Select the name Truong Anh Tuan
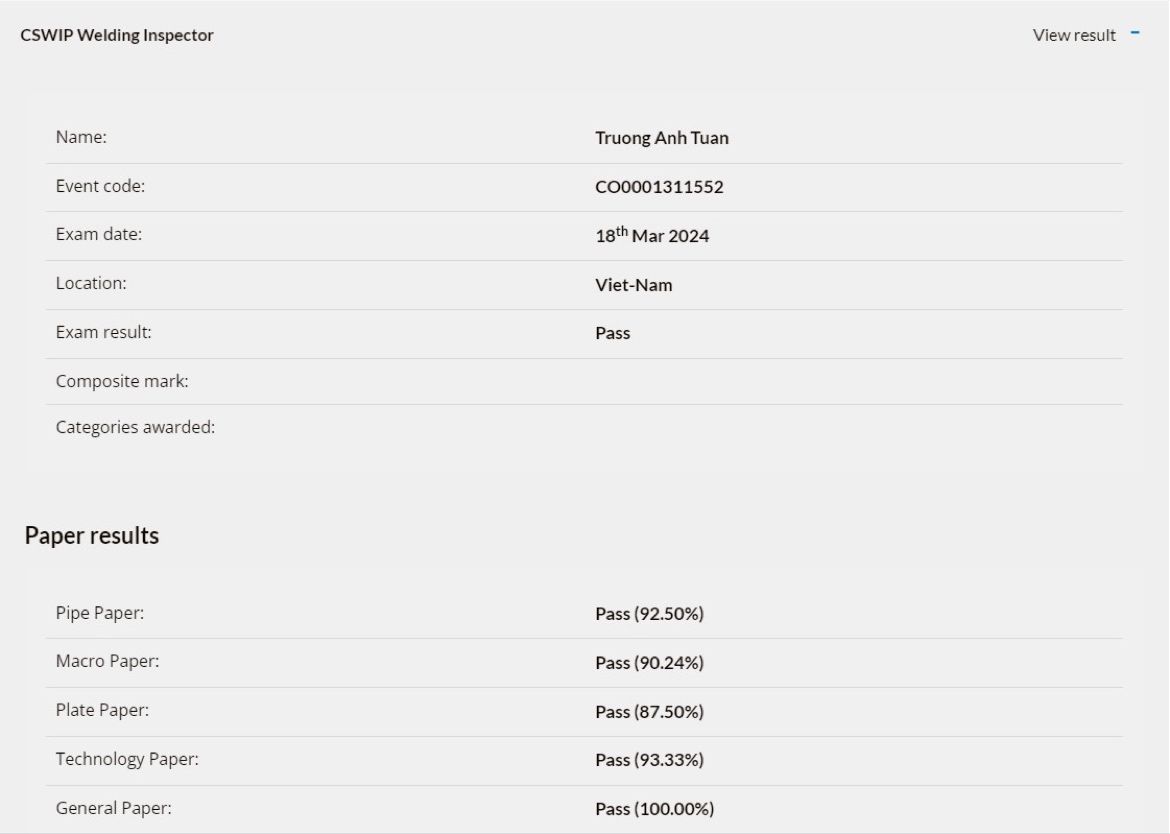Screen dimensions: 1170x834 point(662,138)
